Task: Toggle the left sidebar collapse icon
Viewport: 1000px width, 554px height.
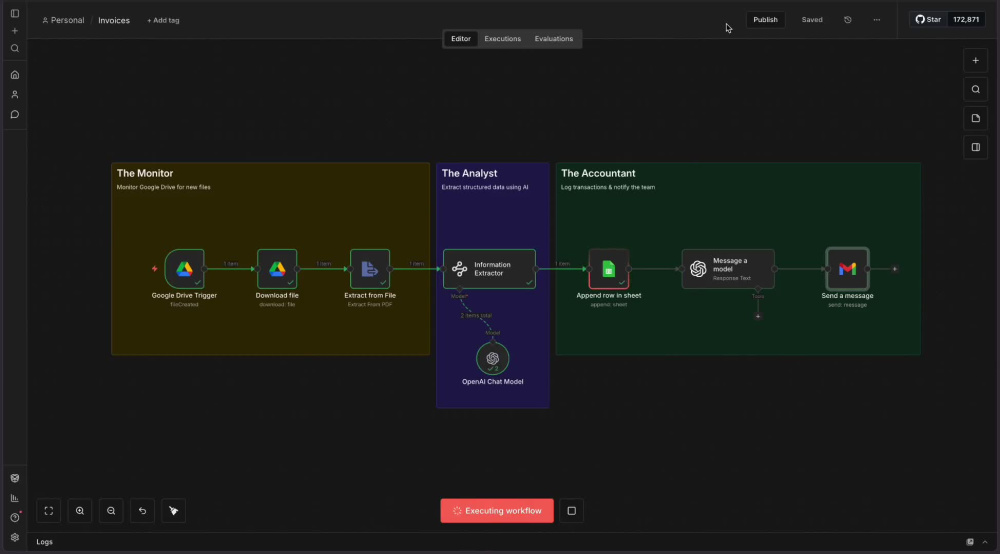Action: (15, 13)
